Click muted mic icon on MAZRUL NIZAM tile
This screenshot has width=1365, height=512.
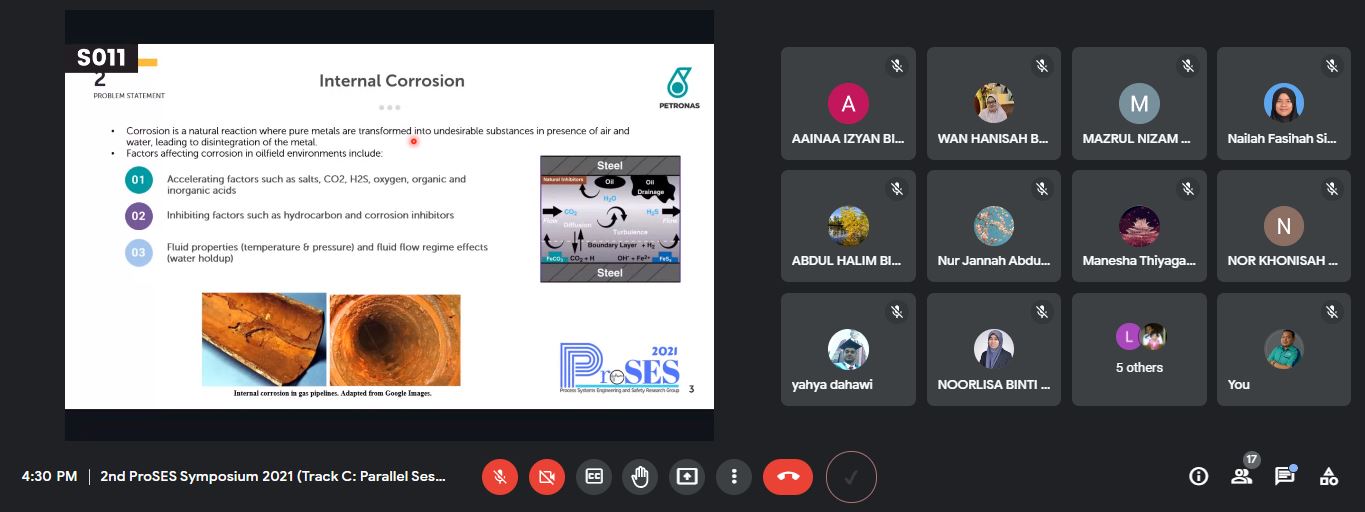[x=1188, y=66]
